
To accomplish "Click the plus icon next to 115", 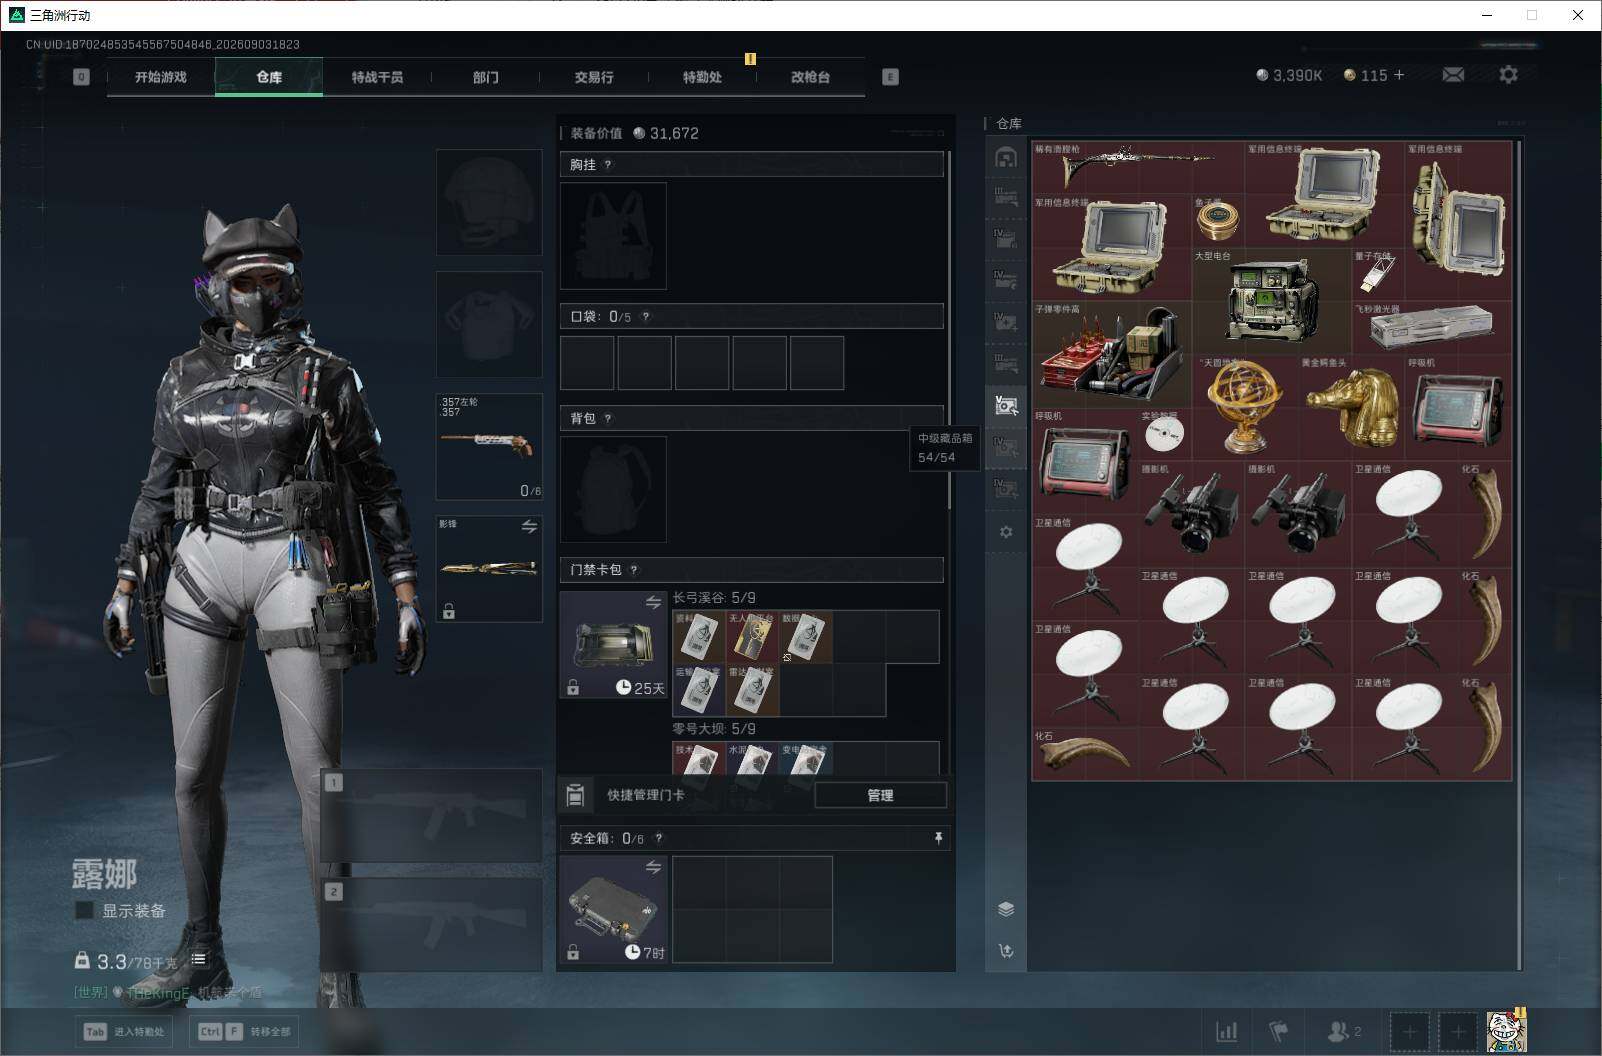I will 1398,75.
